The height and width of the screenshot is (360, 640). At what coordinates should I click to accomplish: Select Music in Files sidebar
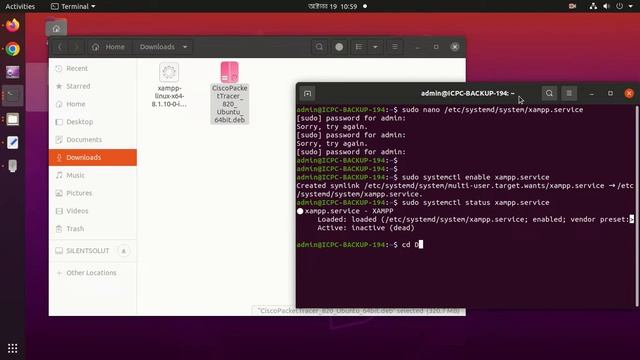pos(93,175)
